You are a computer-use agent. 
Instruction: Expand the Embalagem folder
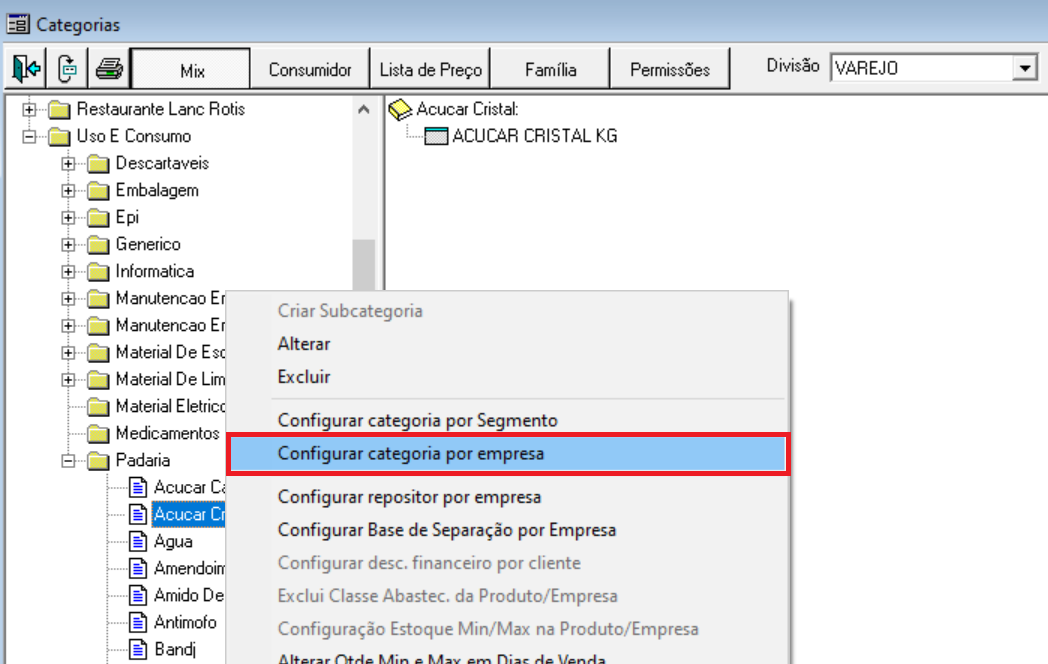[68, 191]
